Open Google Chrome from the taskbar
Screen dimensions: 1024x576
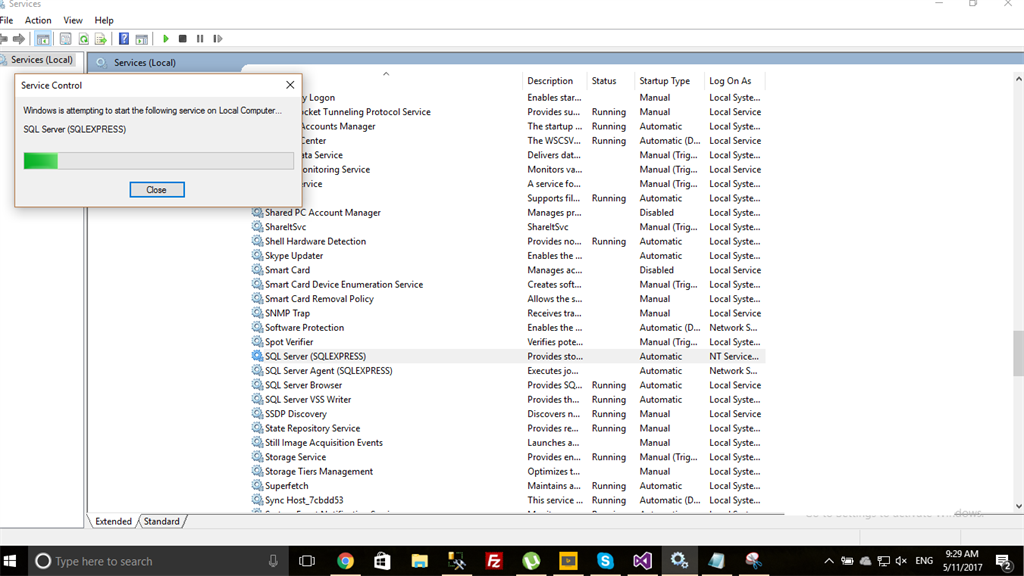click(x=345, y=561)
